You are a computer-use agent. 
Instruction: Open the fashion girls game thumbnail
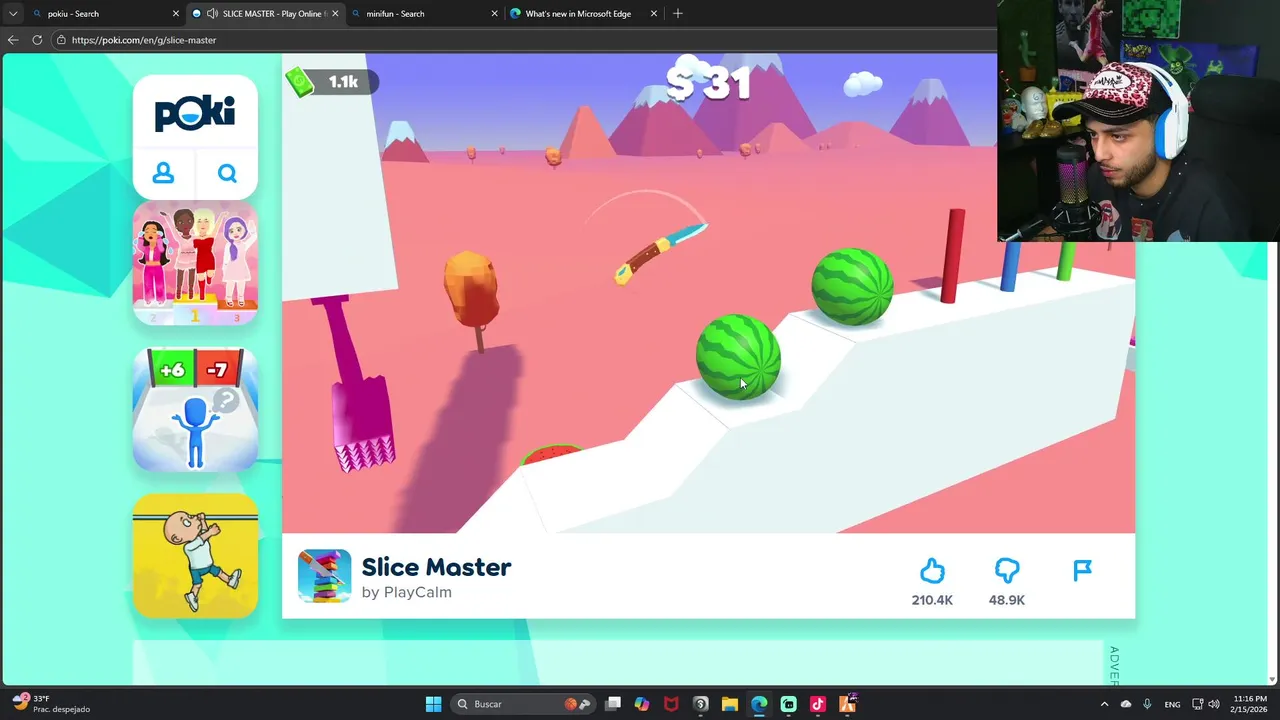[x=195, y=263]
